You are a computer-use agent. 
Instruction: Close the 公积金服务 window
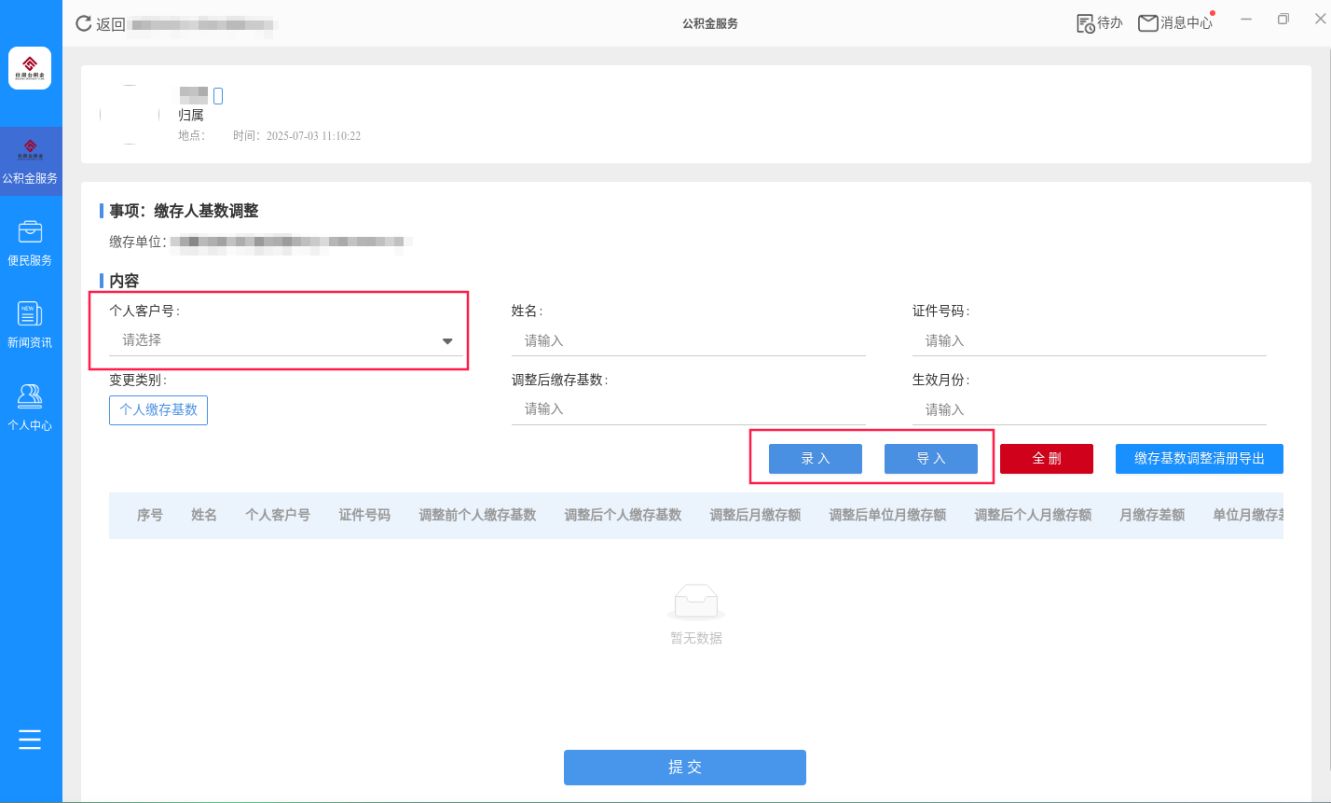point(1319,20)
